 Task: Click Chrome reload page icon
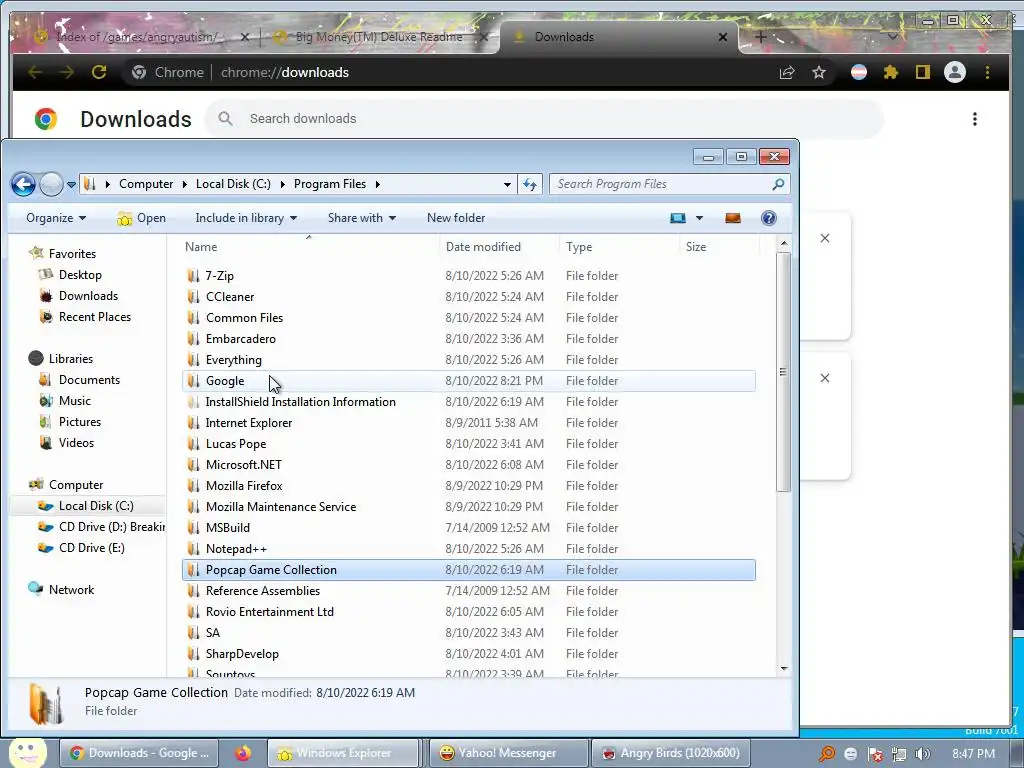[99, 72]
